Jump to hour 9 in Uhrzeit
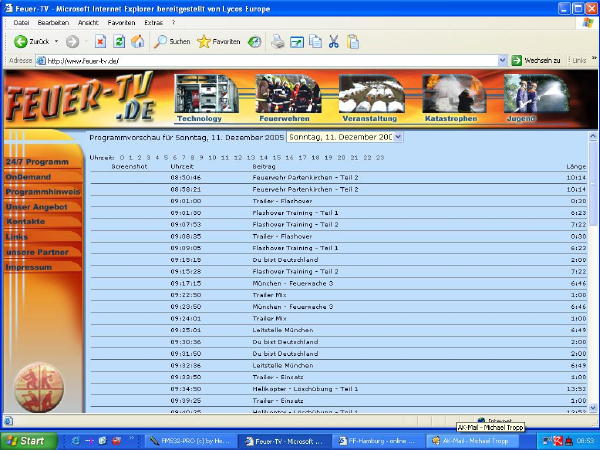This screenshot has height=450, width=600. pyautogui.click(x=201, y=157)
